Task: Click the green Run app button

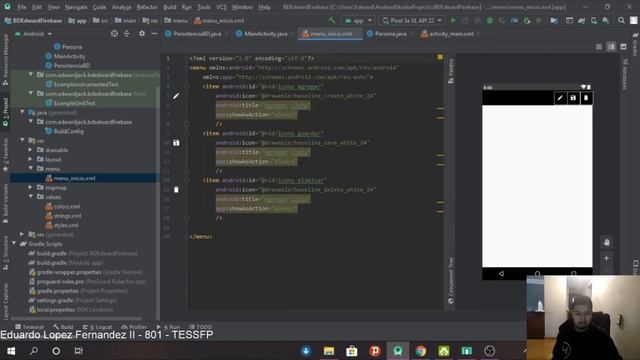Action: [x=453, y=20]
